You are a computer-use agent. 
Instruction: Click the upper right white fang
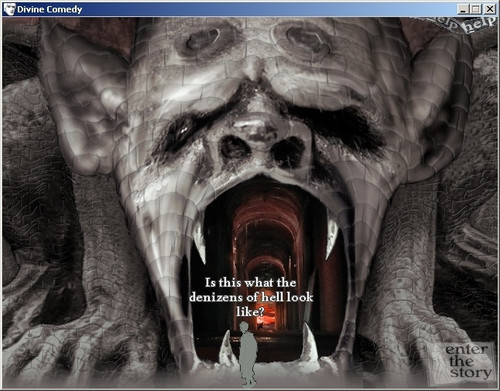pyautogui.click(x=331, y=238)
